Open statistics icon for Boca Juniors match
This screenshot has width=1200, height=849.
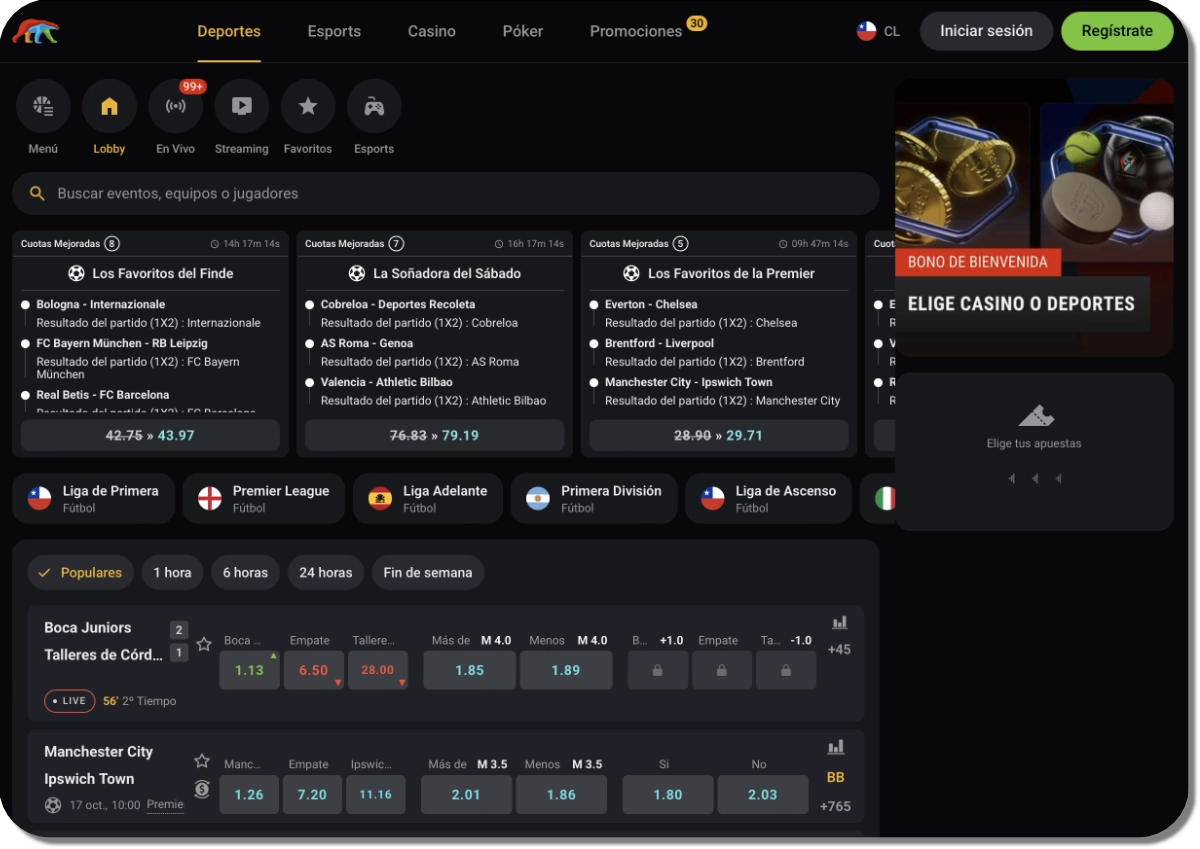(839, 623)
